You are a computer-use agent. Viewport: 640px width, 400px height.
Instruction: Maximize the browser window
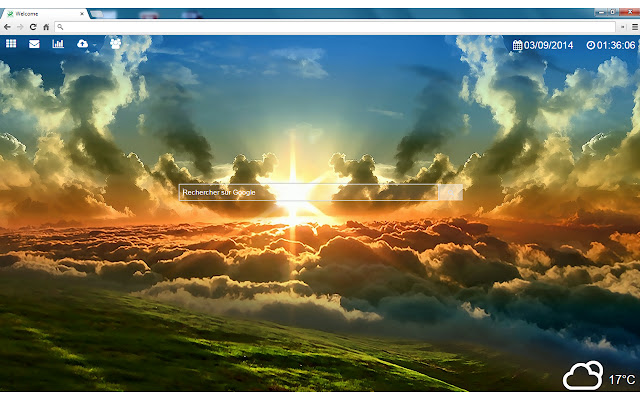[x=612, y=13]
